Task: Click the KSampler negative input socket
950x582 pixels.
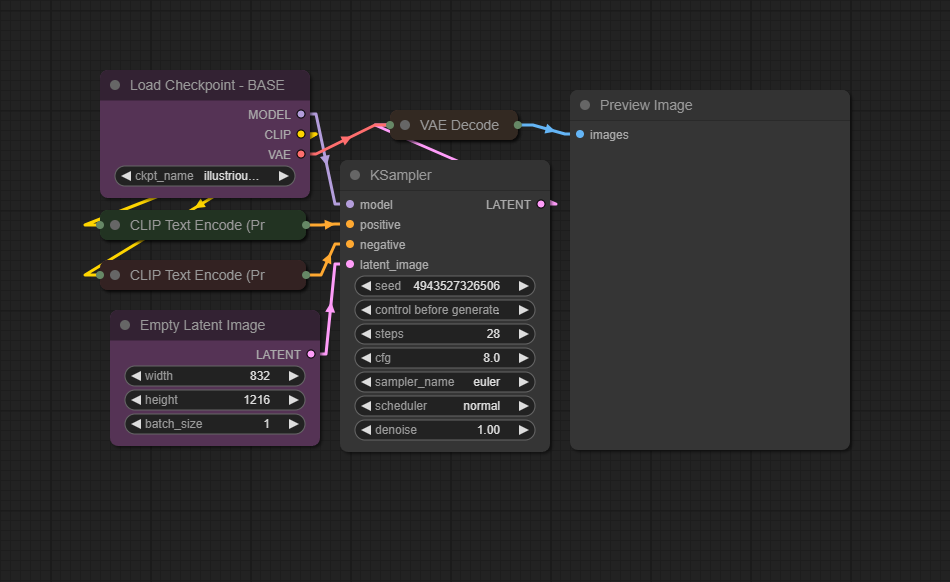Action: [350, 244]
